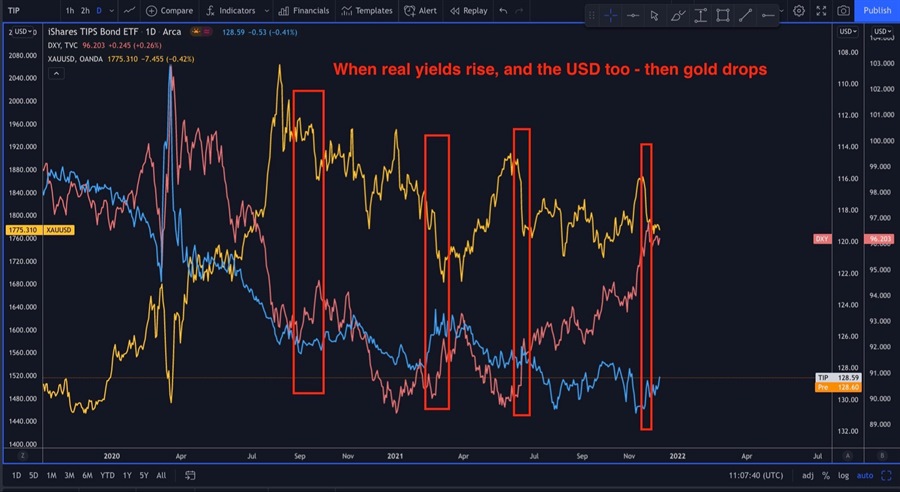900x492 pixels.
Task: Take a chart snapshot with camera icon
Action: tap(843, 10)
